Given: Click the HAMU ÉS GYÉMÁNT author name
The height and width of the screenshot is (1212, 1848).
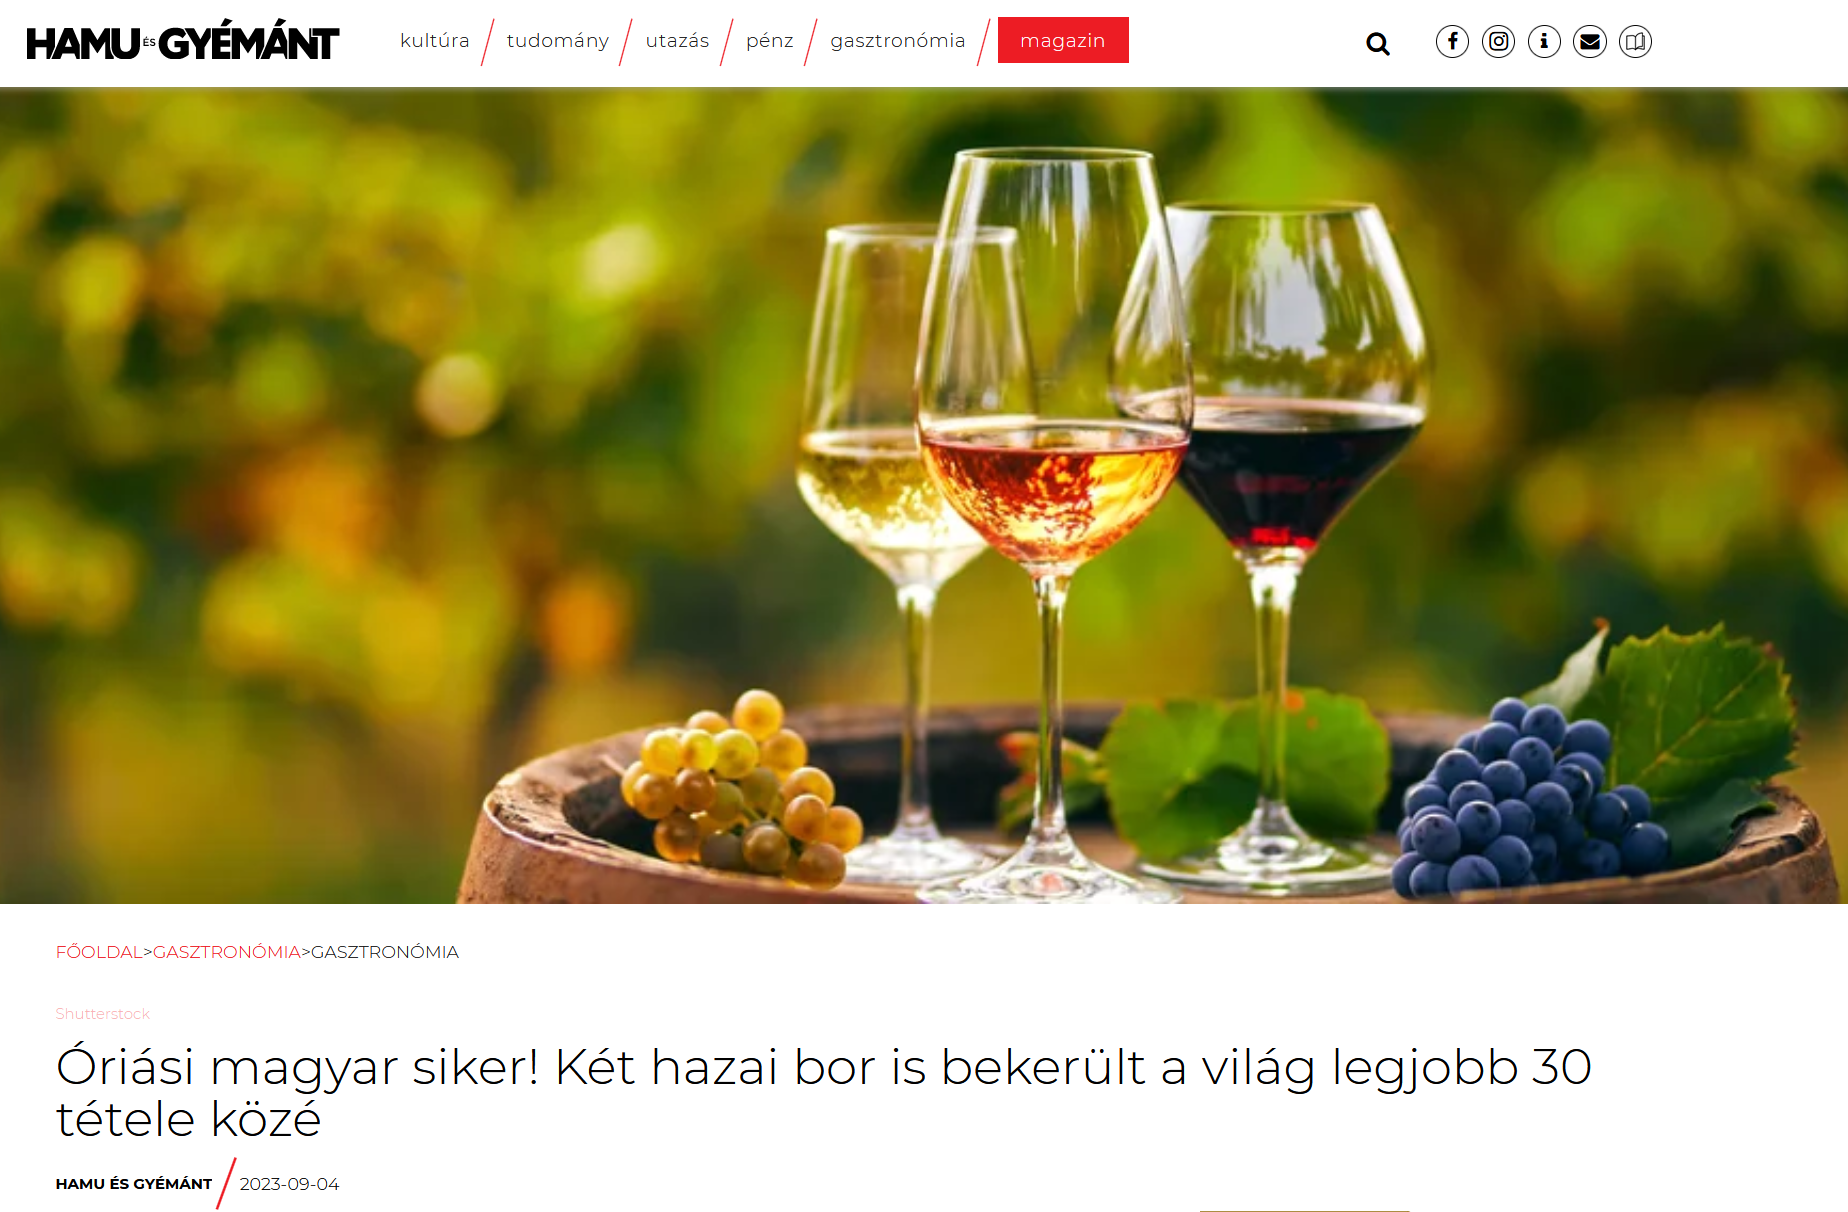Looking at the screenshot, I should pos(134,1184).
